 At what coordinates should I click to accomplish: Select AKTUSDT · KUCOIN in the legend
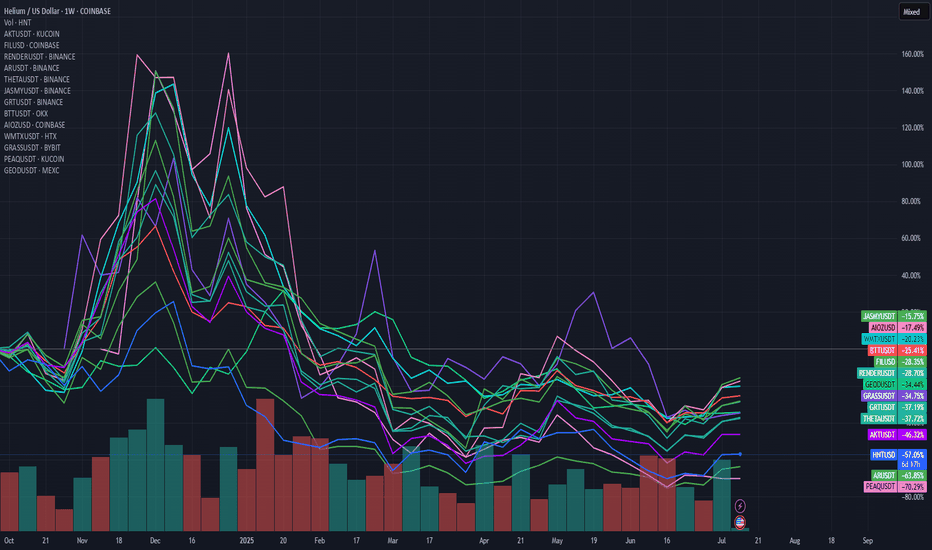point(32,34)
